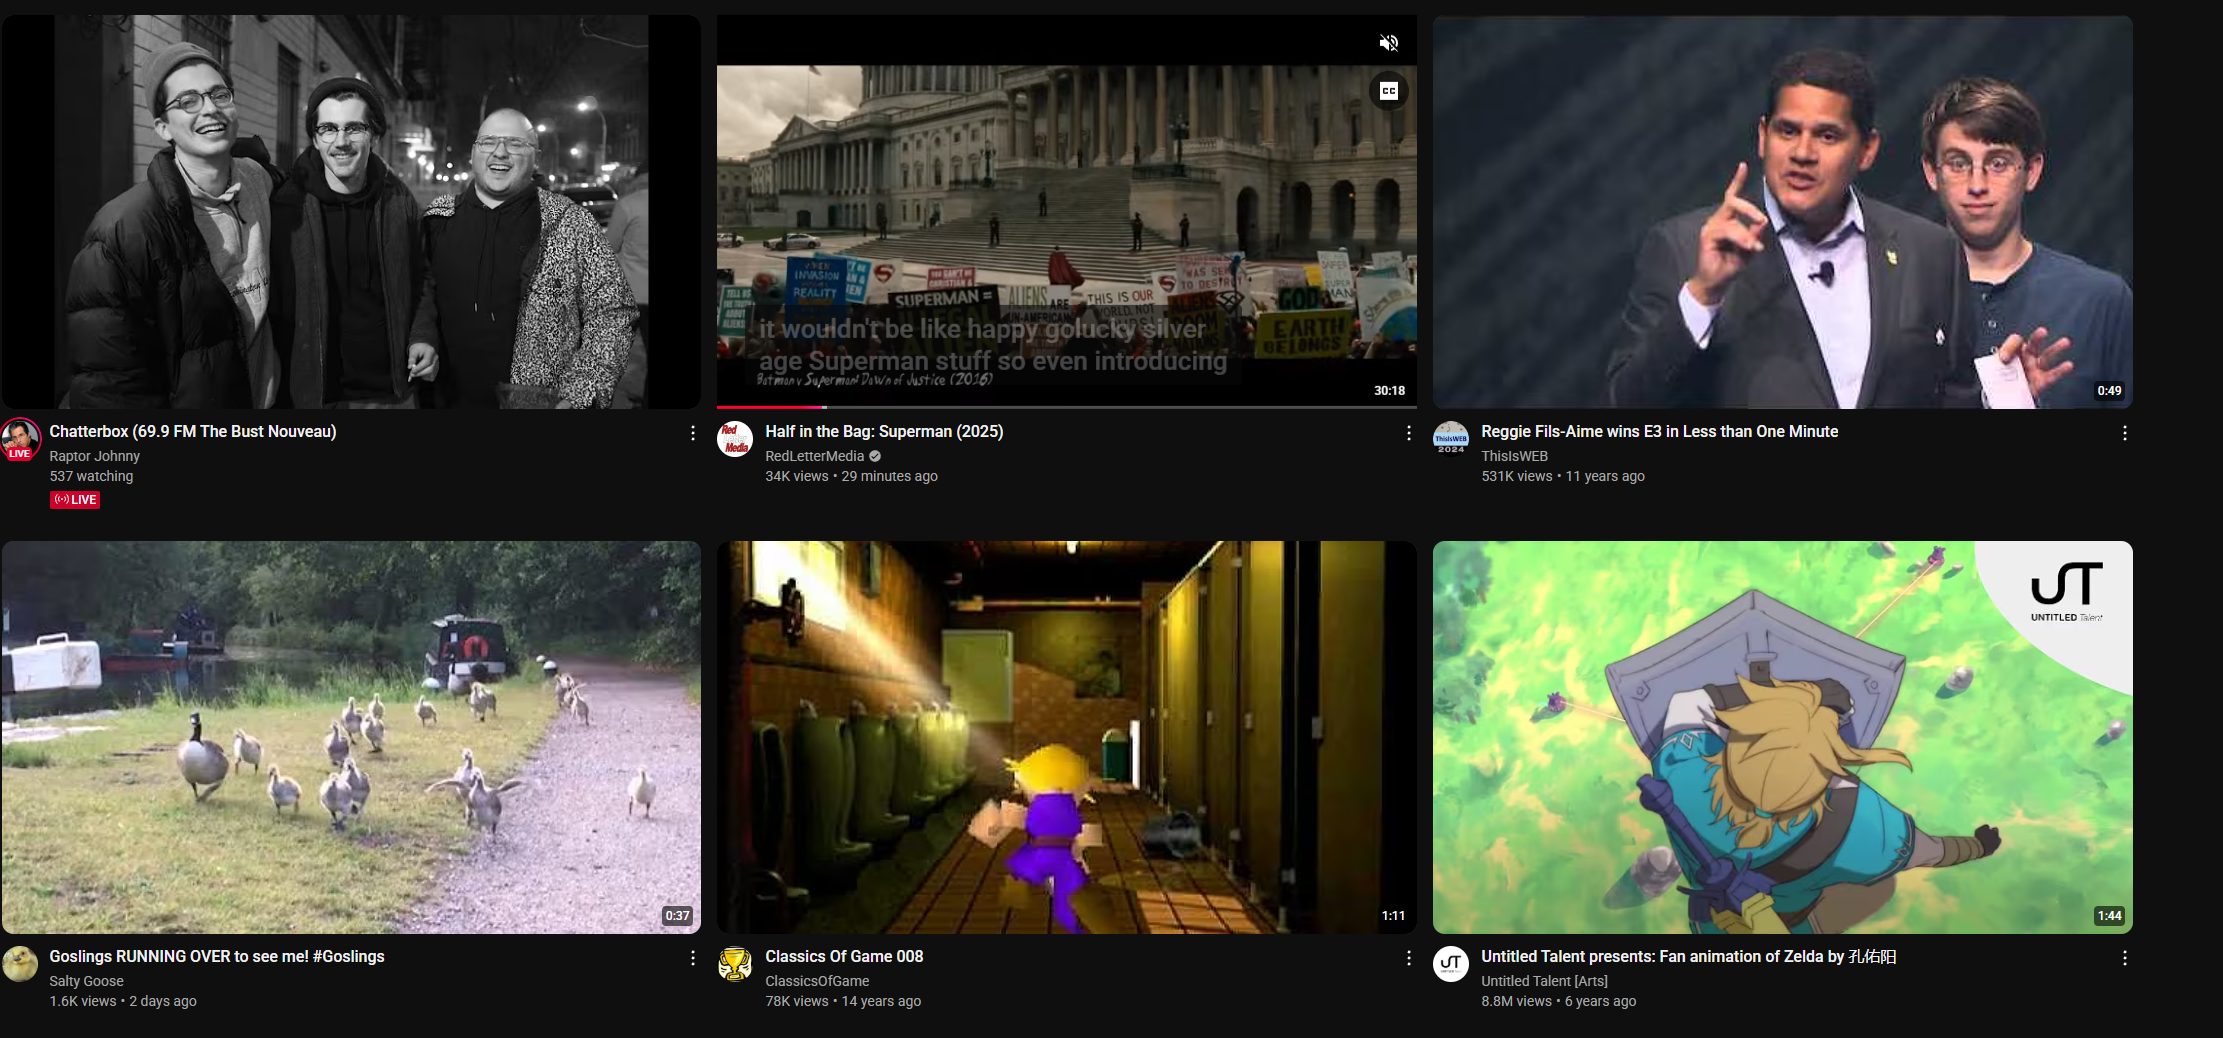Go to ThisIsWEB channel name link
Viewport: 2223px width, 1038px height.
(x=1514, y=456)
